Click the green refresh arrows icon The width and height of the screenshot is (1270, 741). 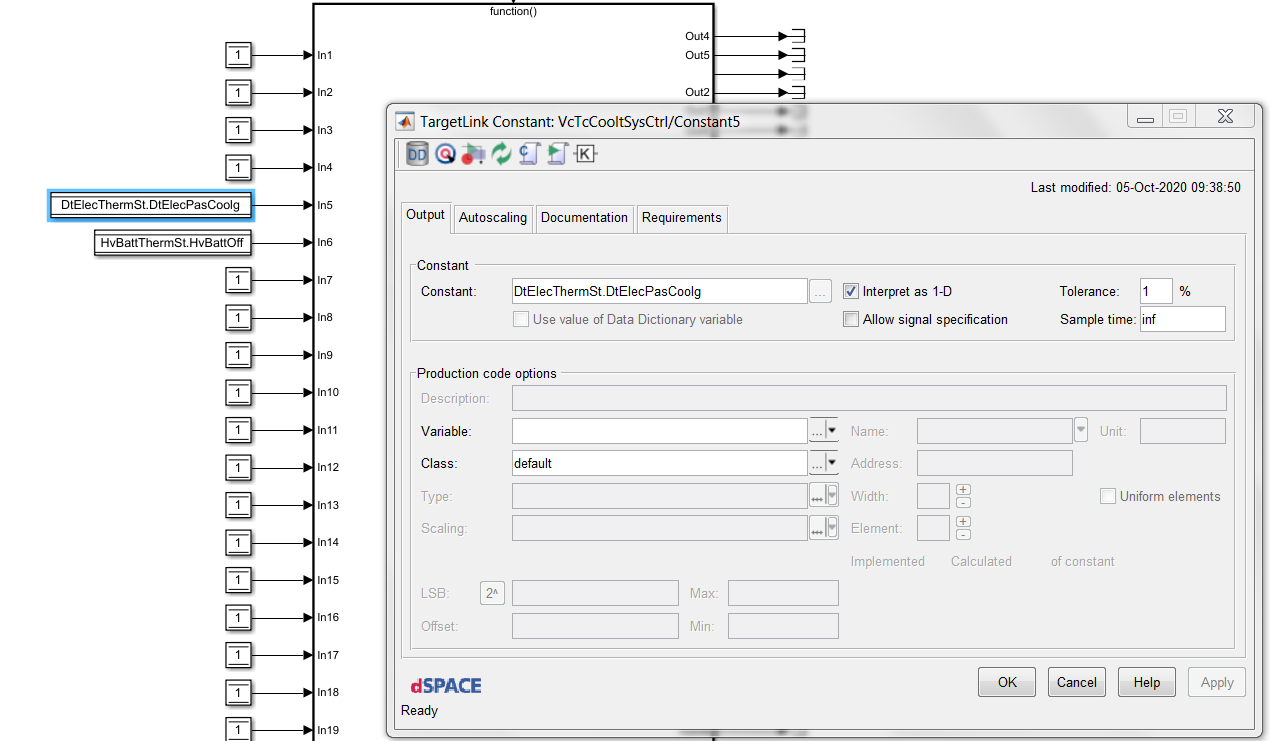(x=501, y=153)
